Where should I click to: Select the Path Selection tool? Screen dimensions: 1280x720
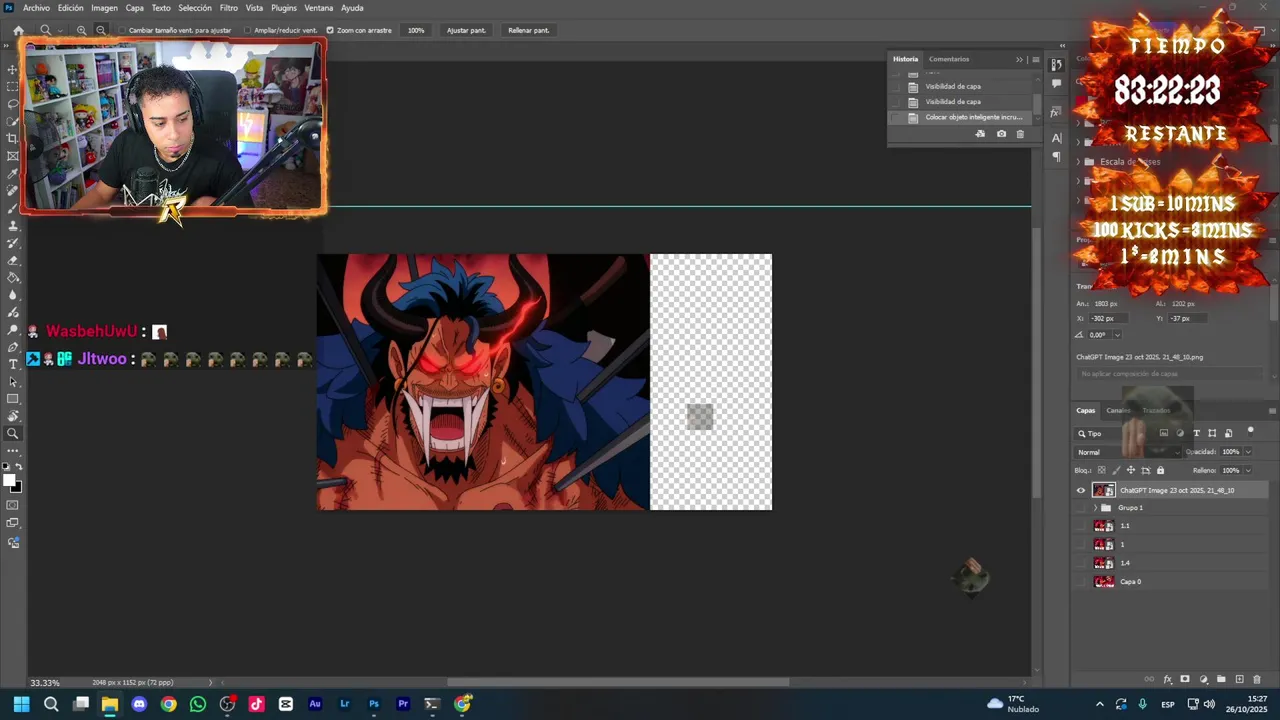point(13,382)
